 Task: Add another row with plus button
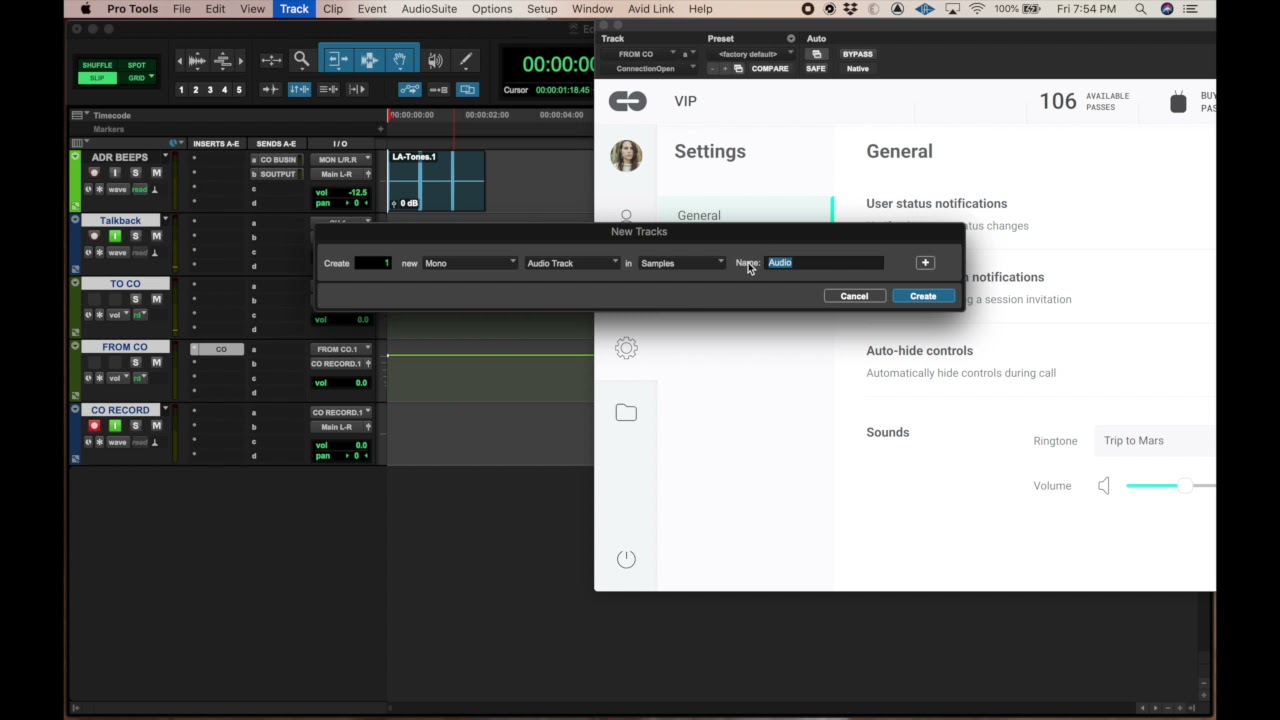[x=925, y=263]
